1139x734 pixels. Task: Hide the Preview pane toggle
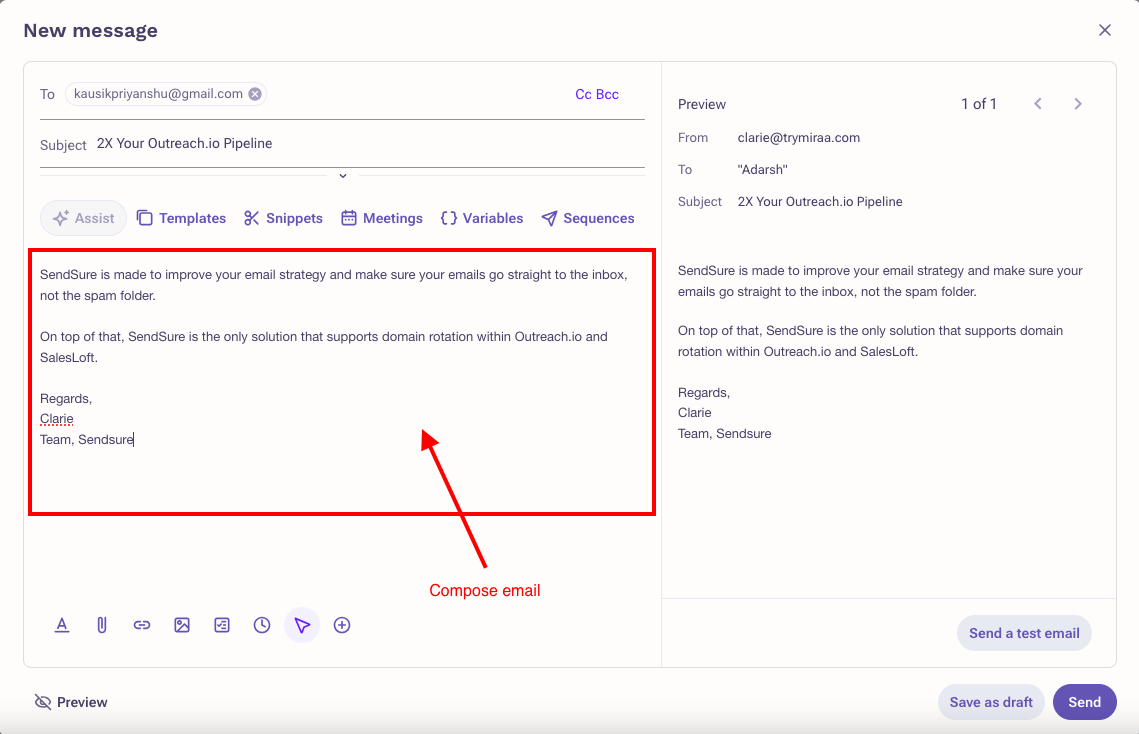click(71, 702)
